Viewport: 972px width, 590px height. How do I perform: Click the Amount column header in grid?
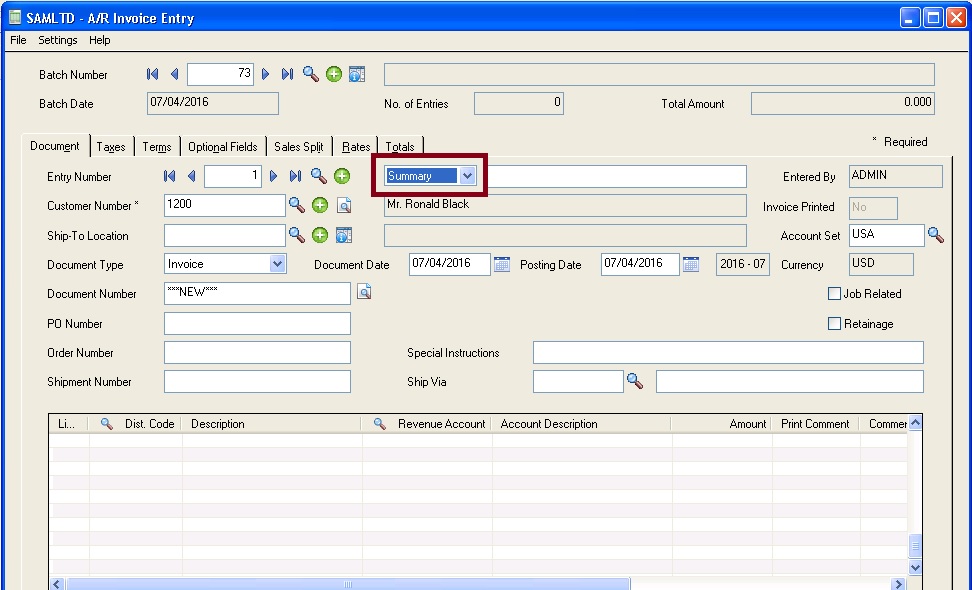(722, 424)
